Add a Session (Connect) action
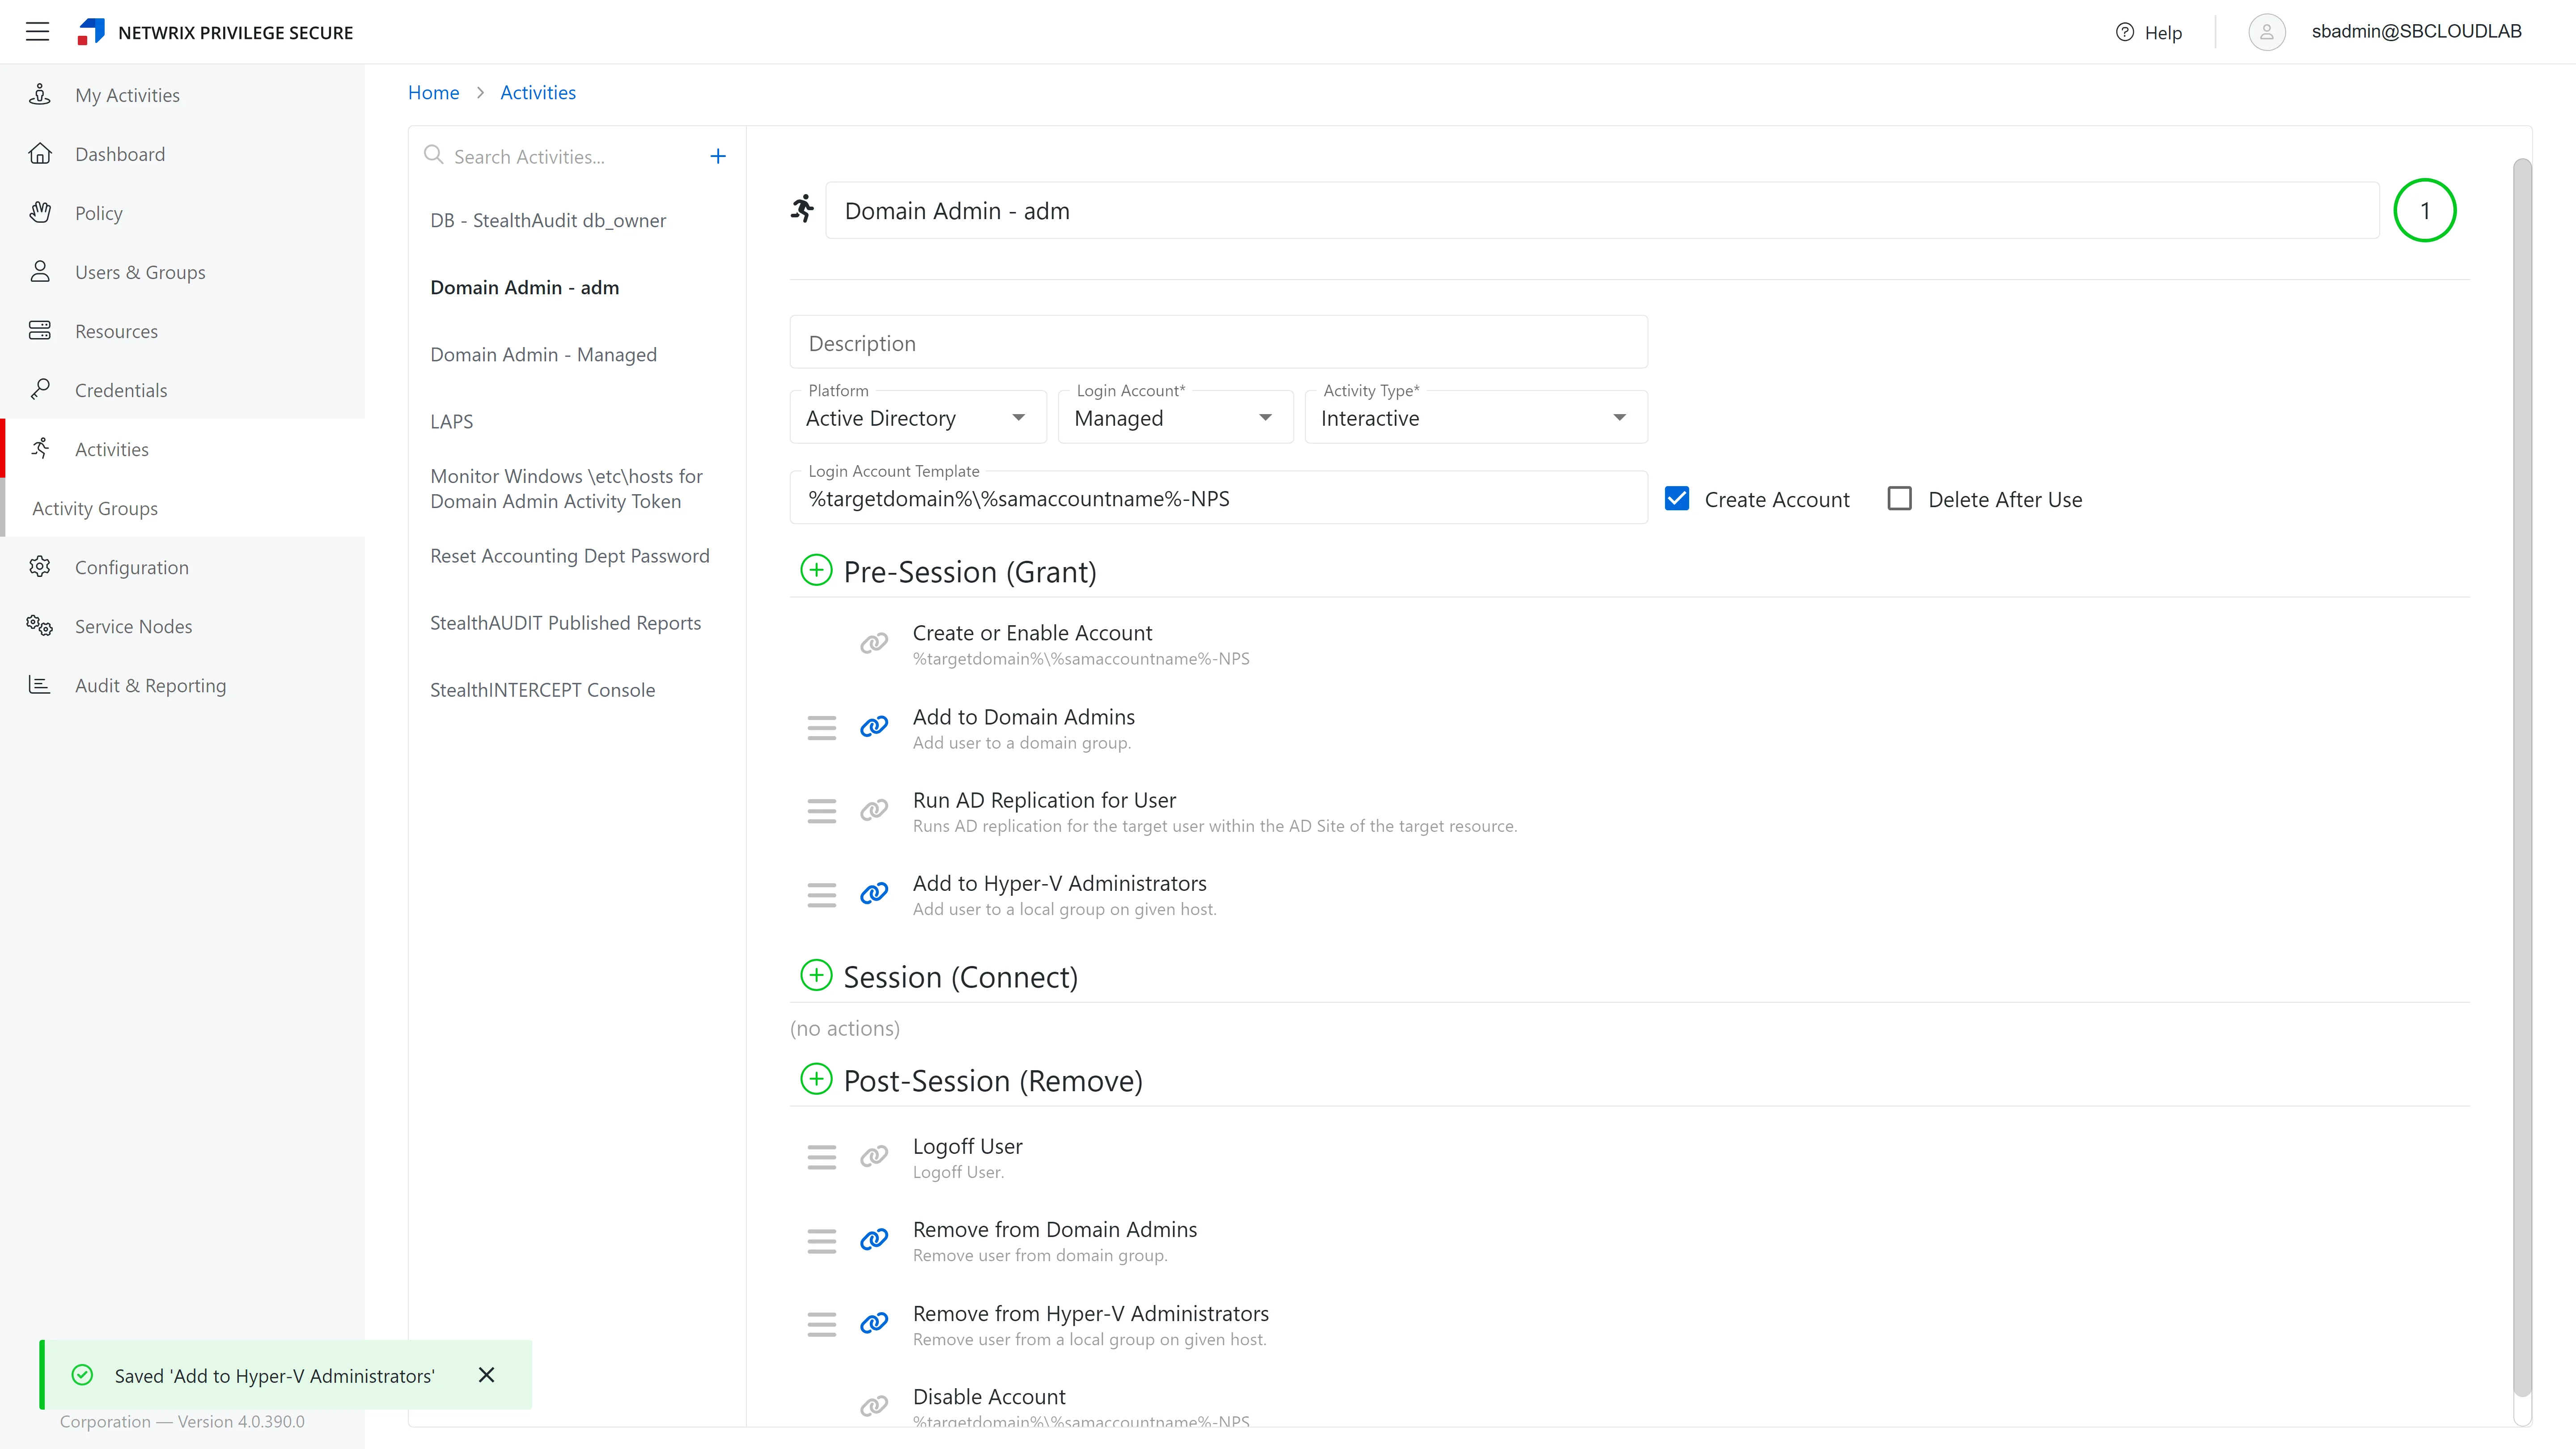Screen dimensions: 2576x1449 (816, 976)
